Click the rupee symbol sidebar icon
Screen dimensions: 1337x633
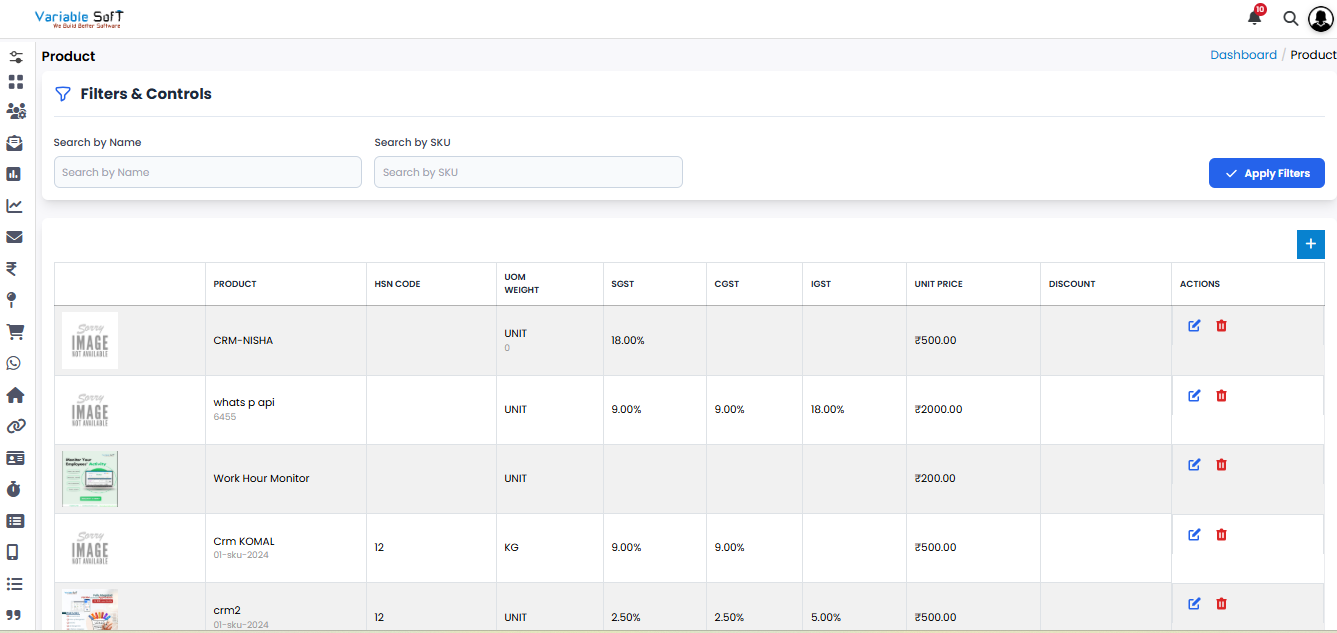coord(12,268)
